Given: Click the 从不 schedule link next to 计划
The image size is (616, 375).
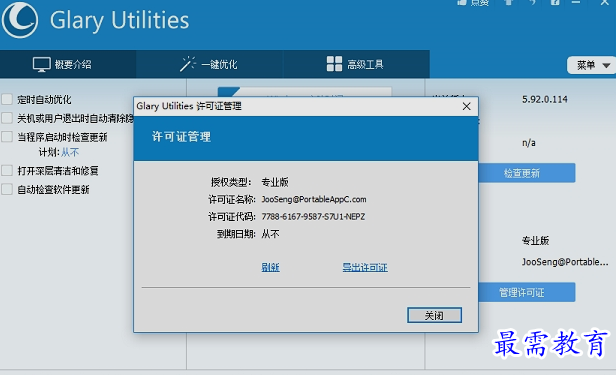Looking at the screenshot, I should (70, 152).
